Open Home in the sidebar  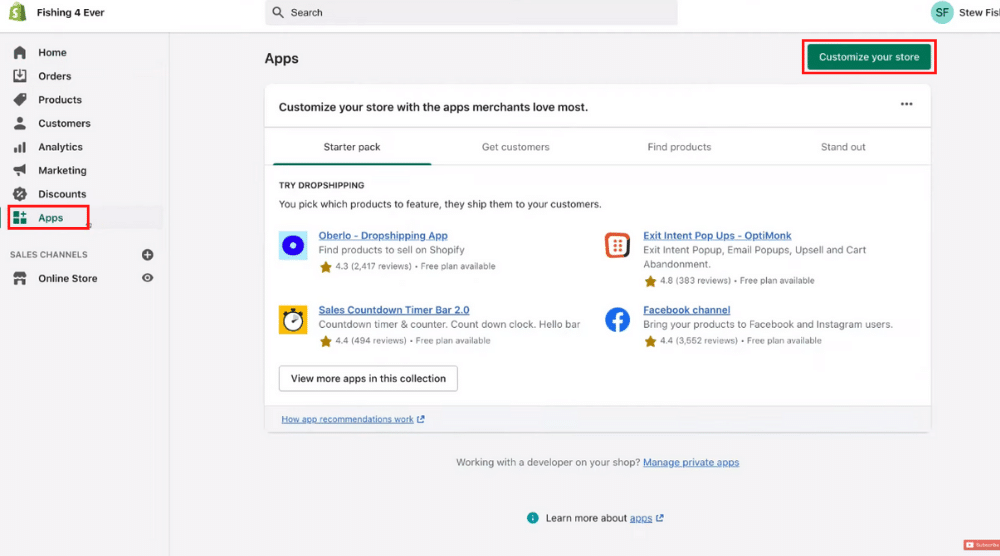click(52, 52)
